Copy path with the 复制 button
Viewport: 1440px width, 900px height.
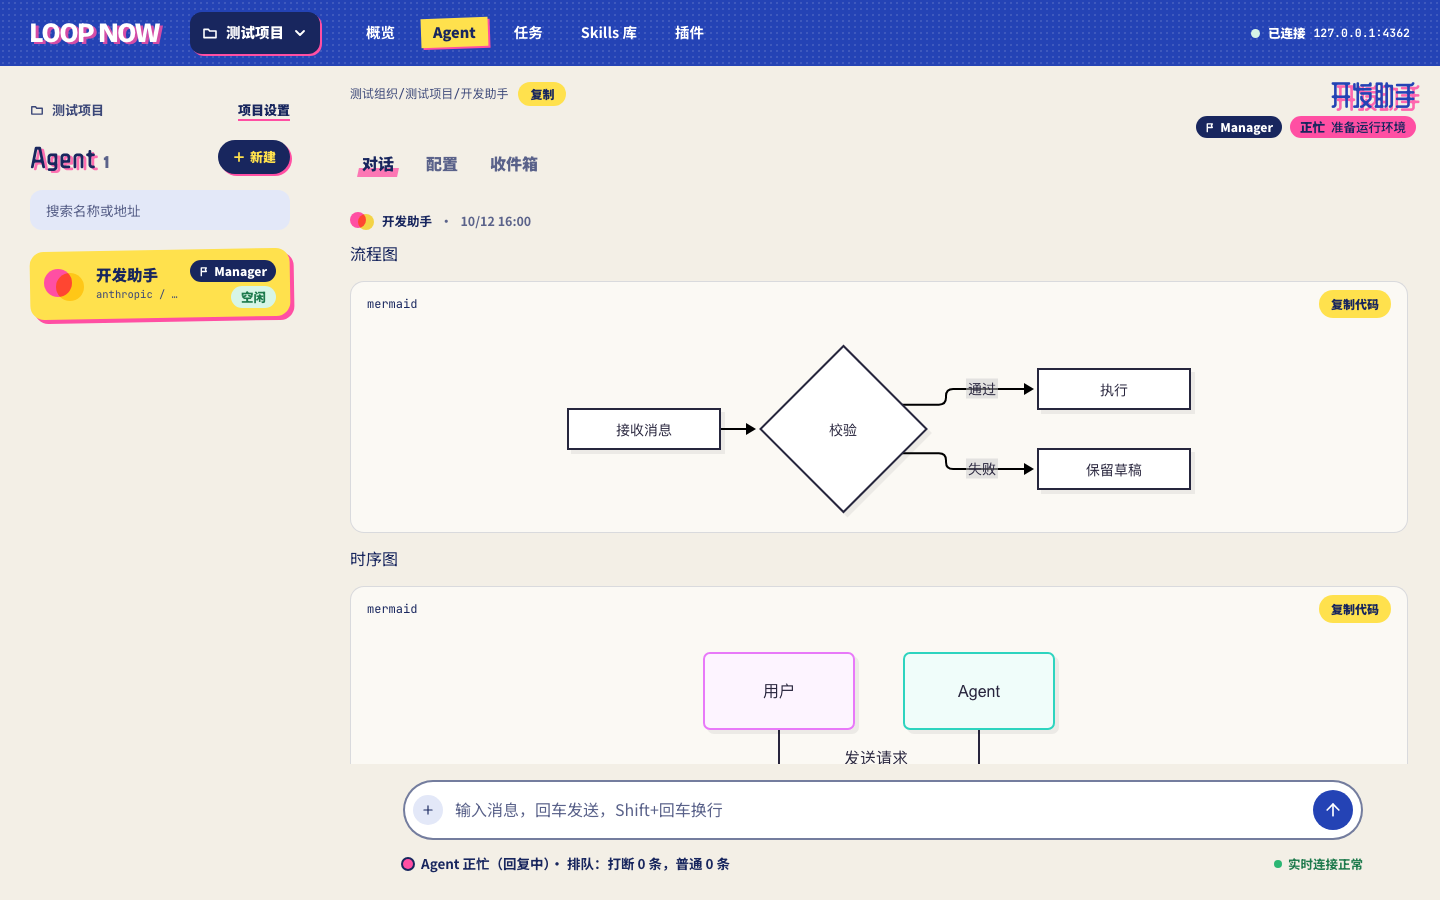(542, 94)
